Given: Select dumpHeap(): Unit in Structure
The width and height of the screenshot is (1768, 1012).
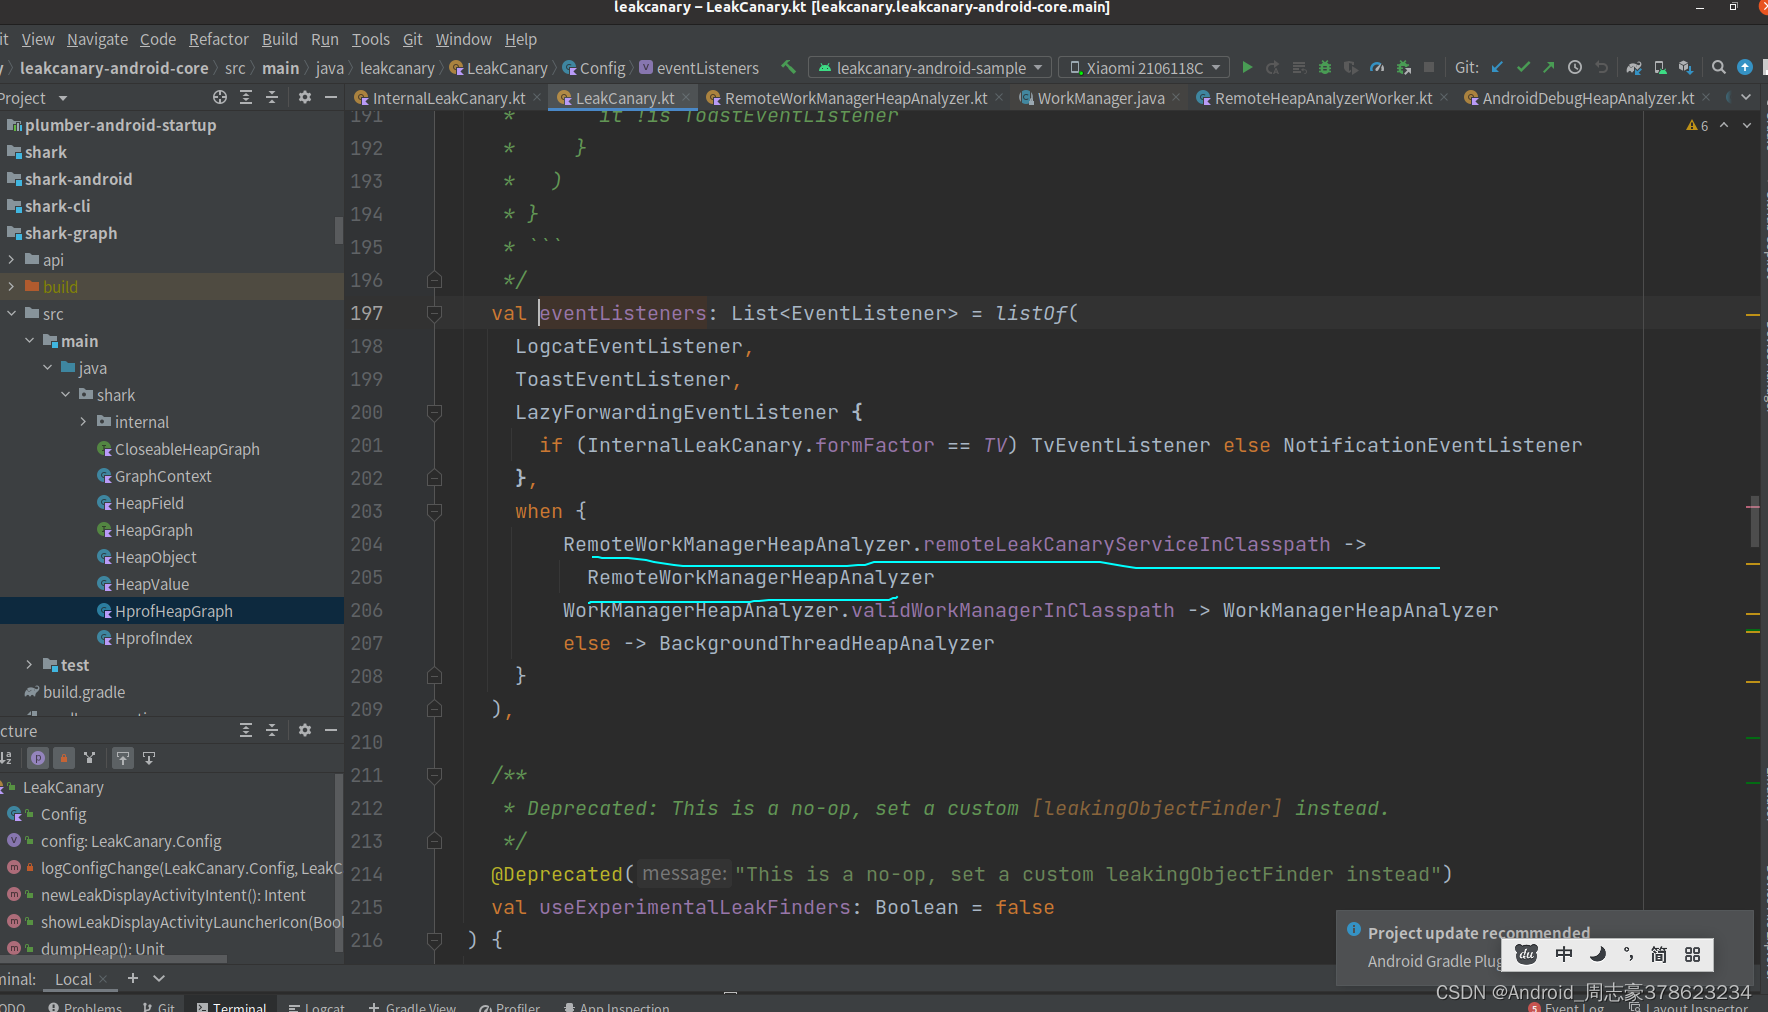Looking at the screenshot, I should [x=102, y=949].
